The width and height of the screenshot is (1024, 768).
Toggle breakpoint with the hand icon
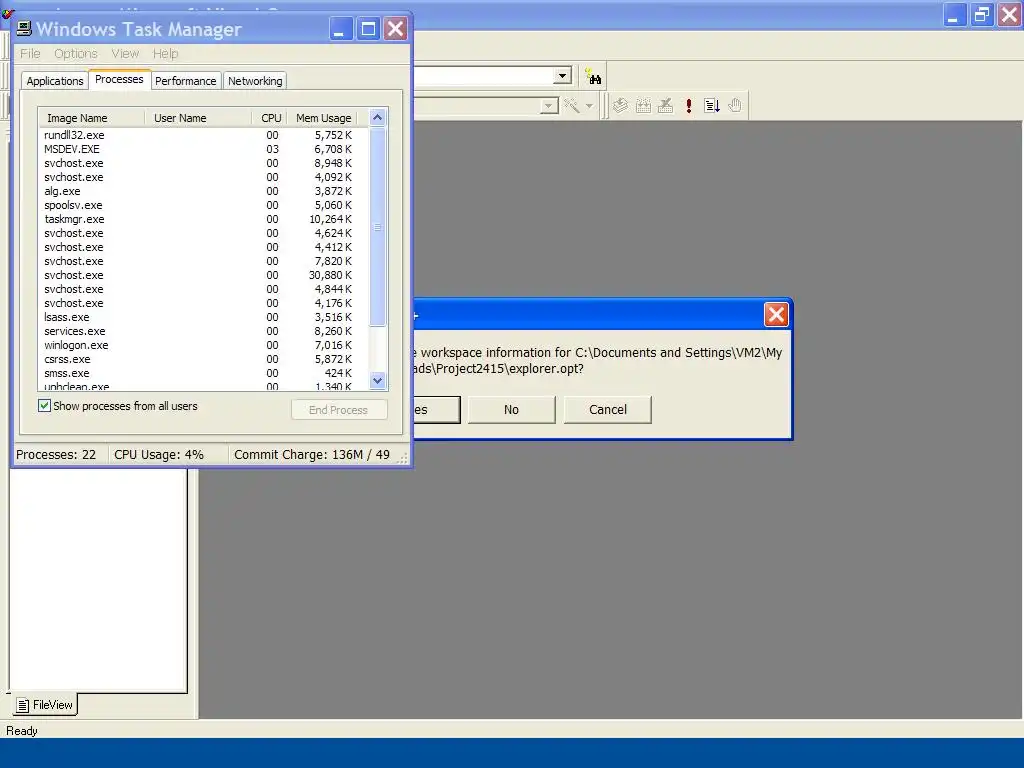[735, 105]
